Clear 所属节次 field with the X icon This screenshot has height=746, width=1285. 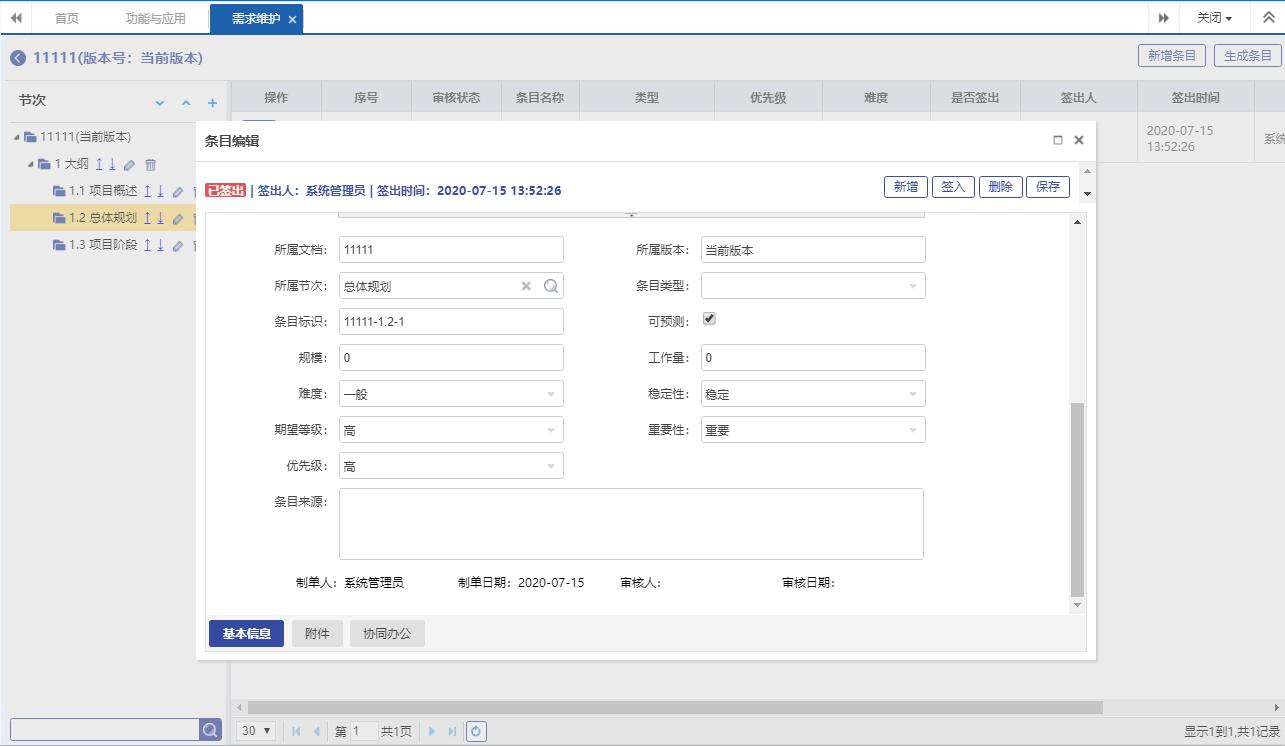click(x=526, y=286)
